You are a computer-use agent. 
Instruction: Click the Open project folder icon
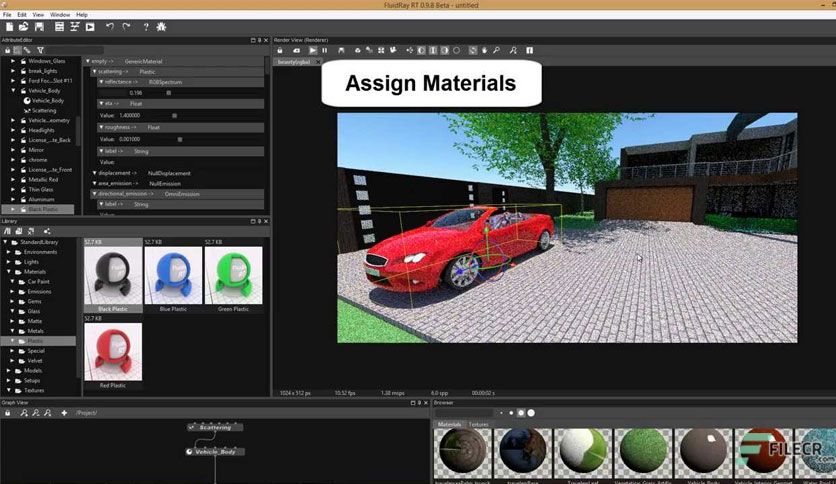click(24, 27)
